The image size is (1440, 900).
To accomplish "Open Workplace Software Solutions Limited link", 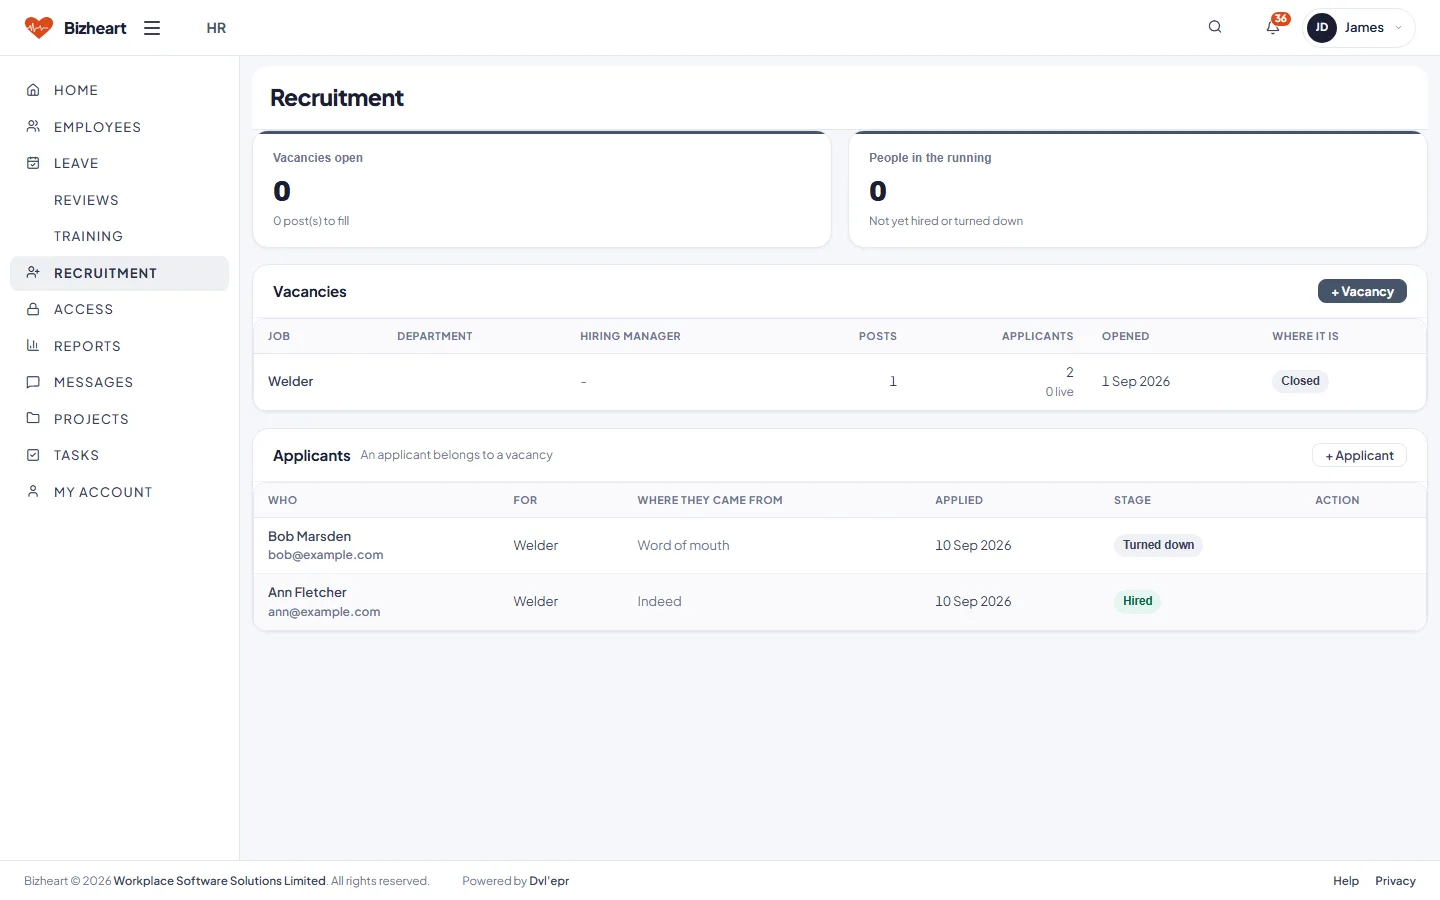I will pos(220,881).
